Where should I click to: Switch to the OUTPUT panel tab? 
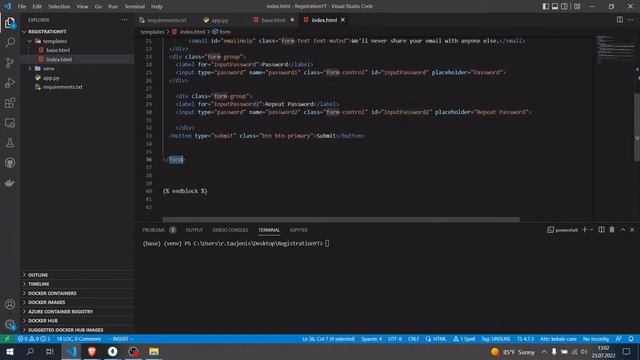(194, 230)
